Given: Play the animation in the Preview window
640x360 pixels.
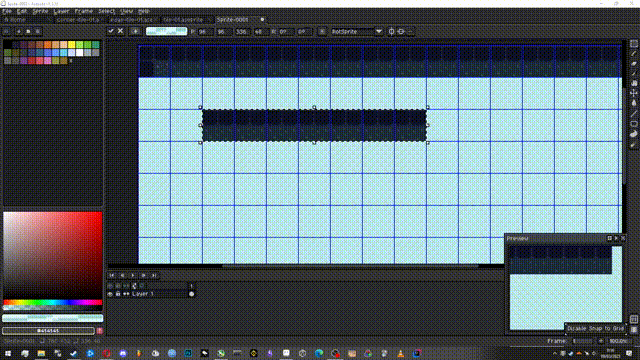Looking at the screenshot, I should 616,238.
